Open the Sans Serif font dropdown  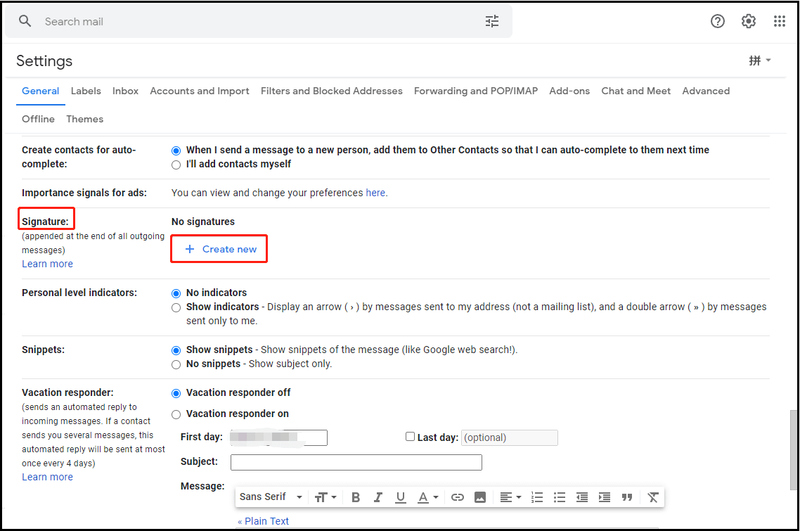pos(271,497)
